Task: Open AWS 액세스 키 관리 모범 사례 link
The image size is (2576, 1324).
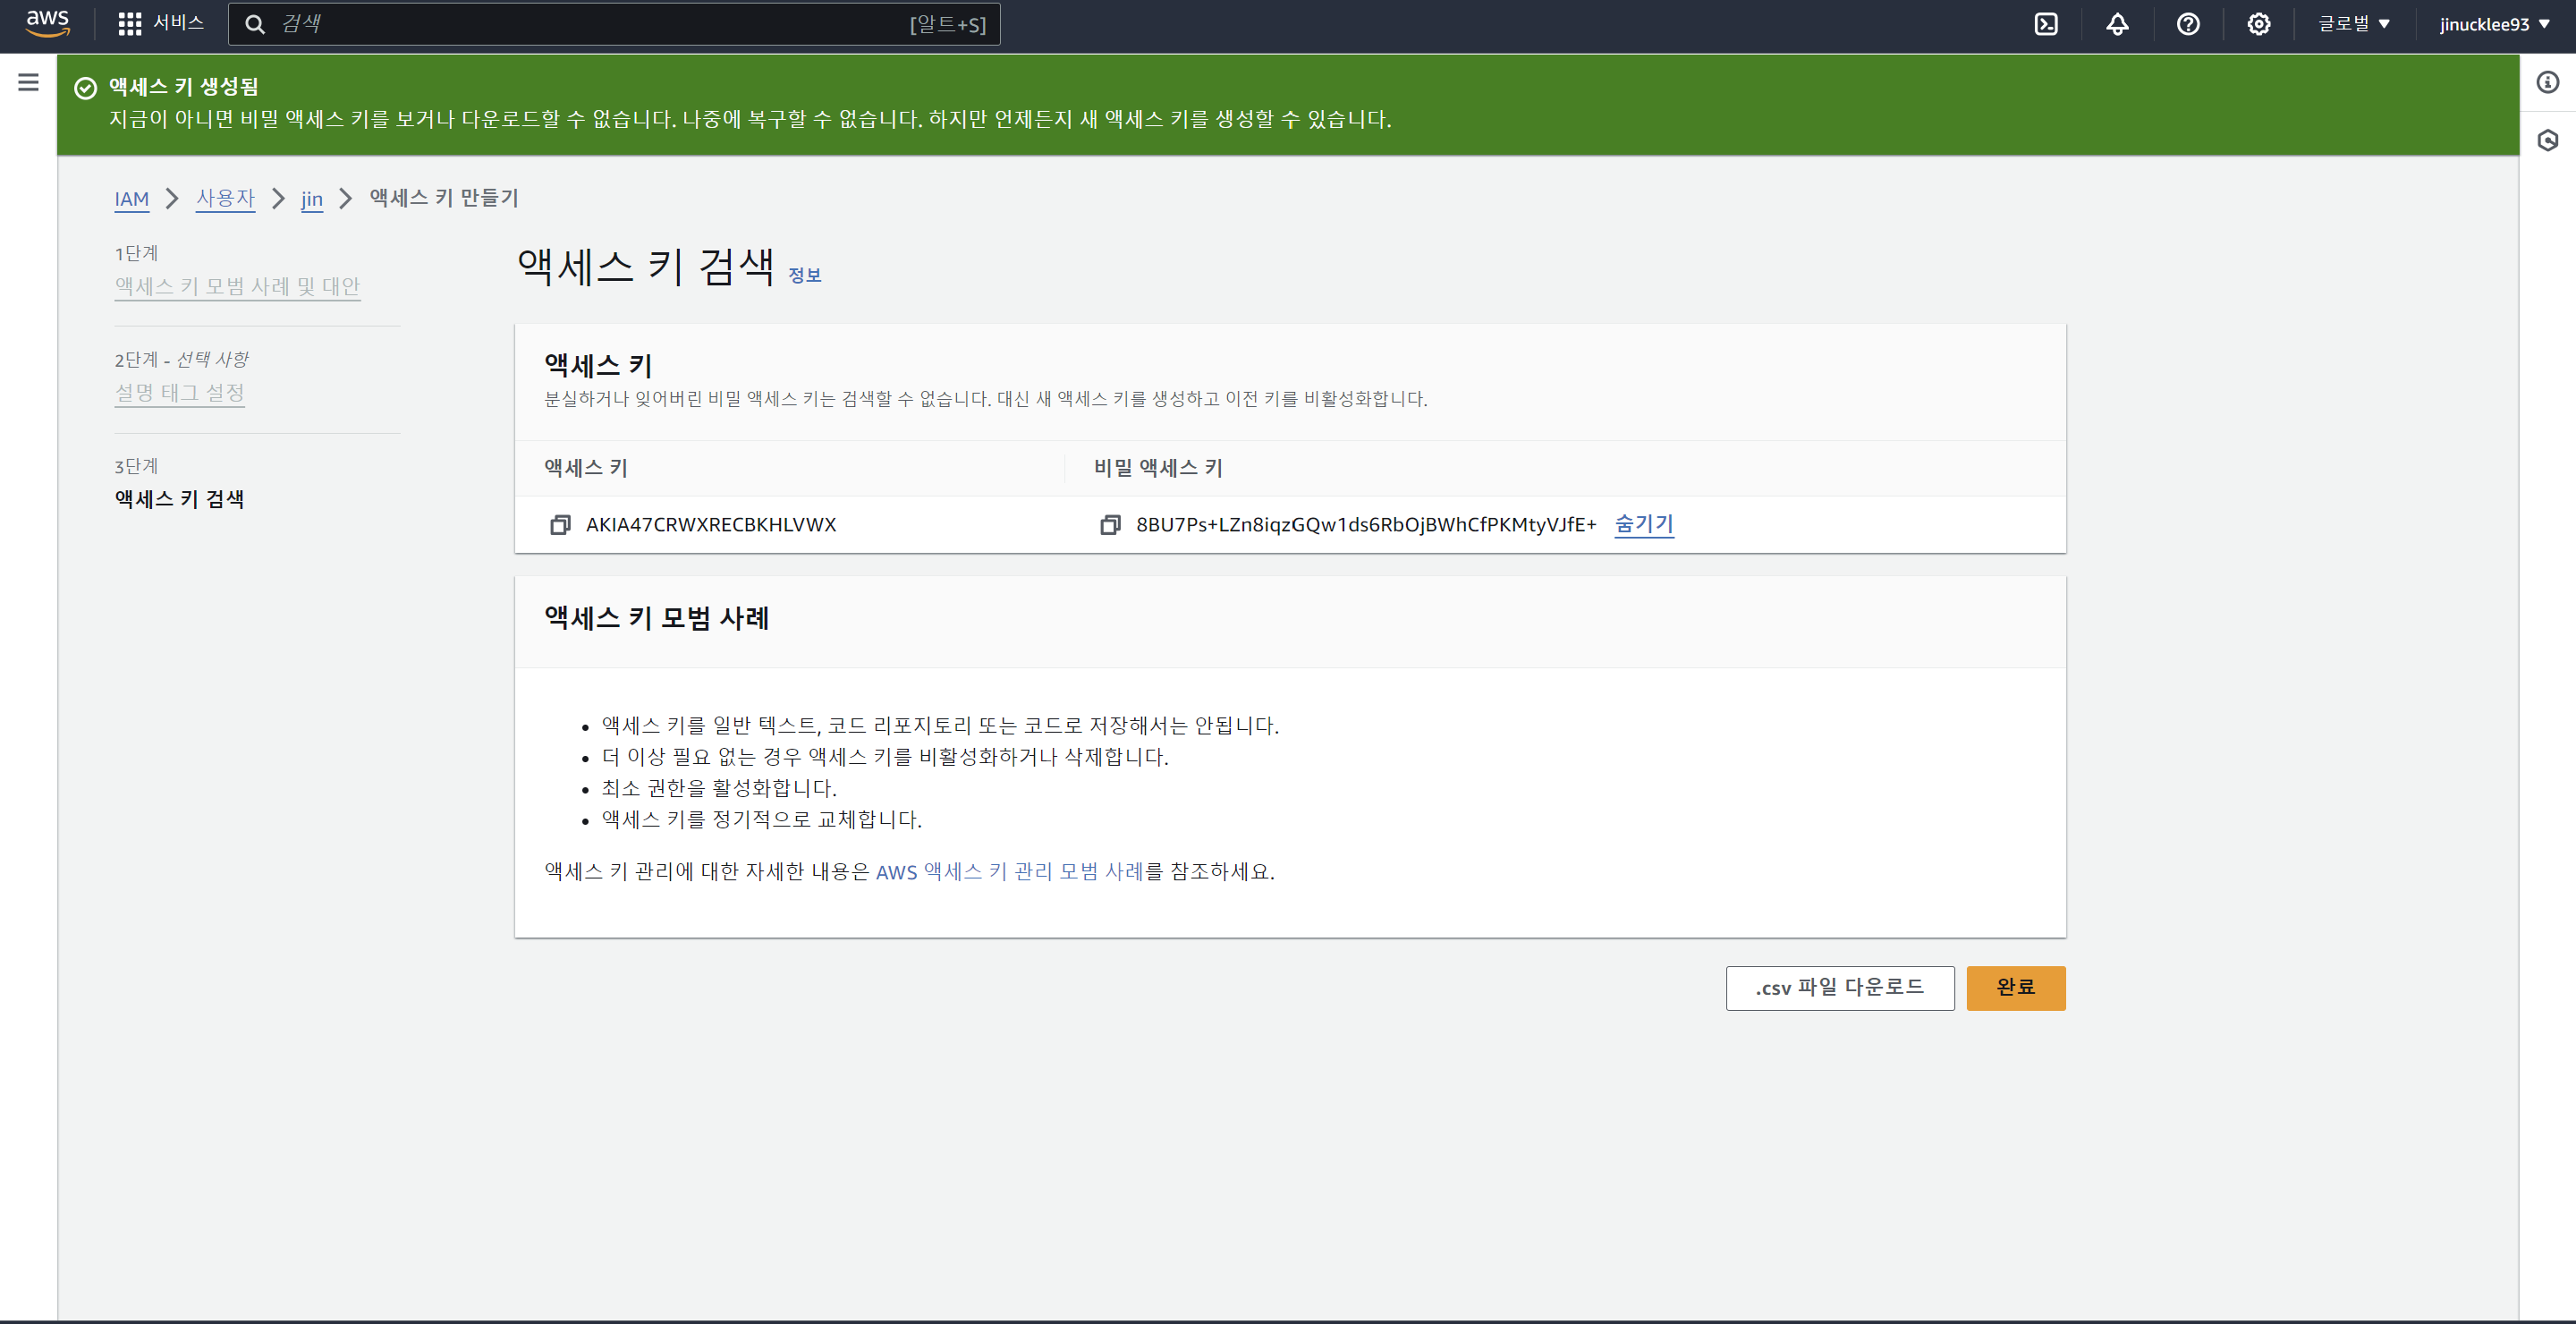Action: [x=1009, y=871]
